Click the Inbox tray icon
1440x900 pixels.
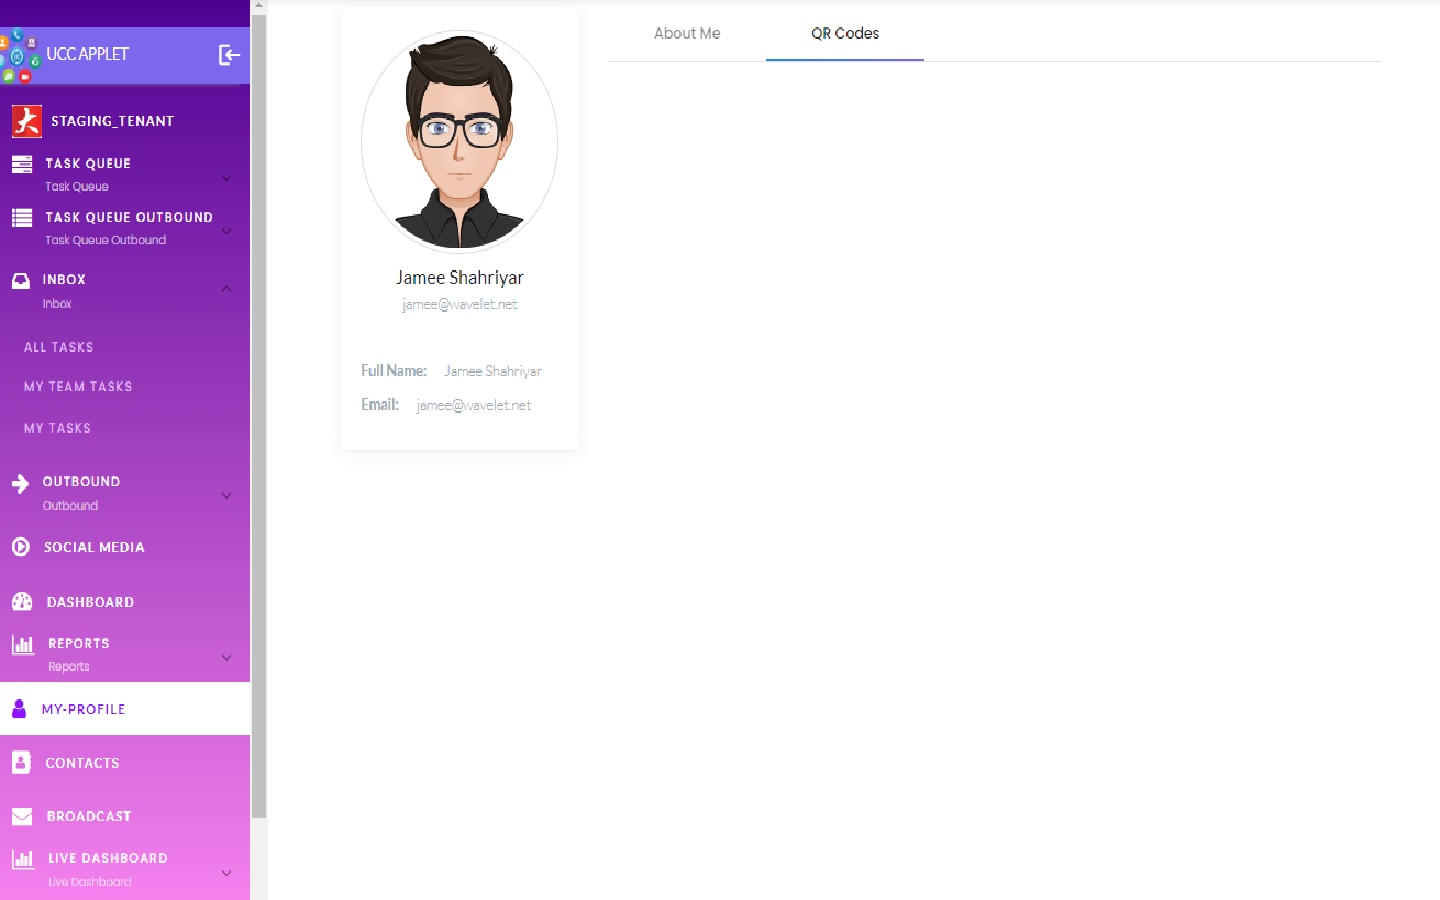click(21, 280)
